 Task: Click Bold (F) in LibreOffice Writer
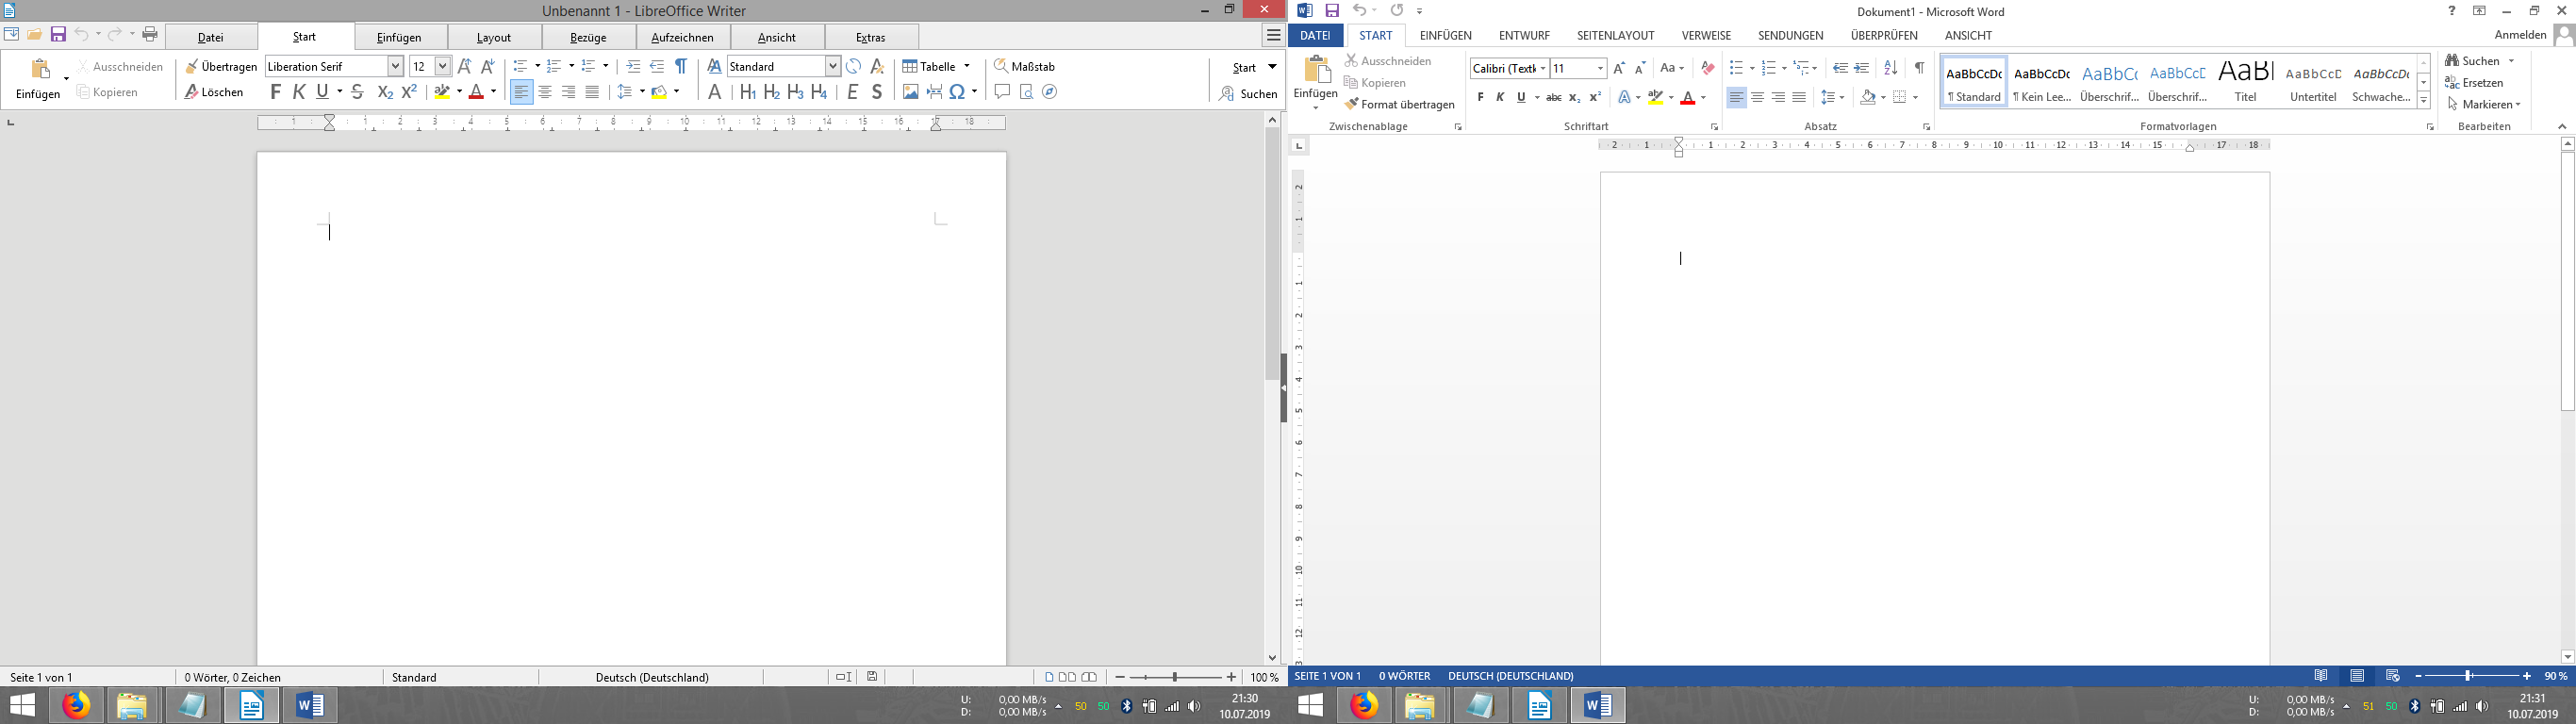point(276,92)
